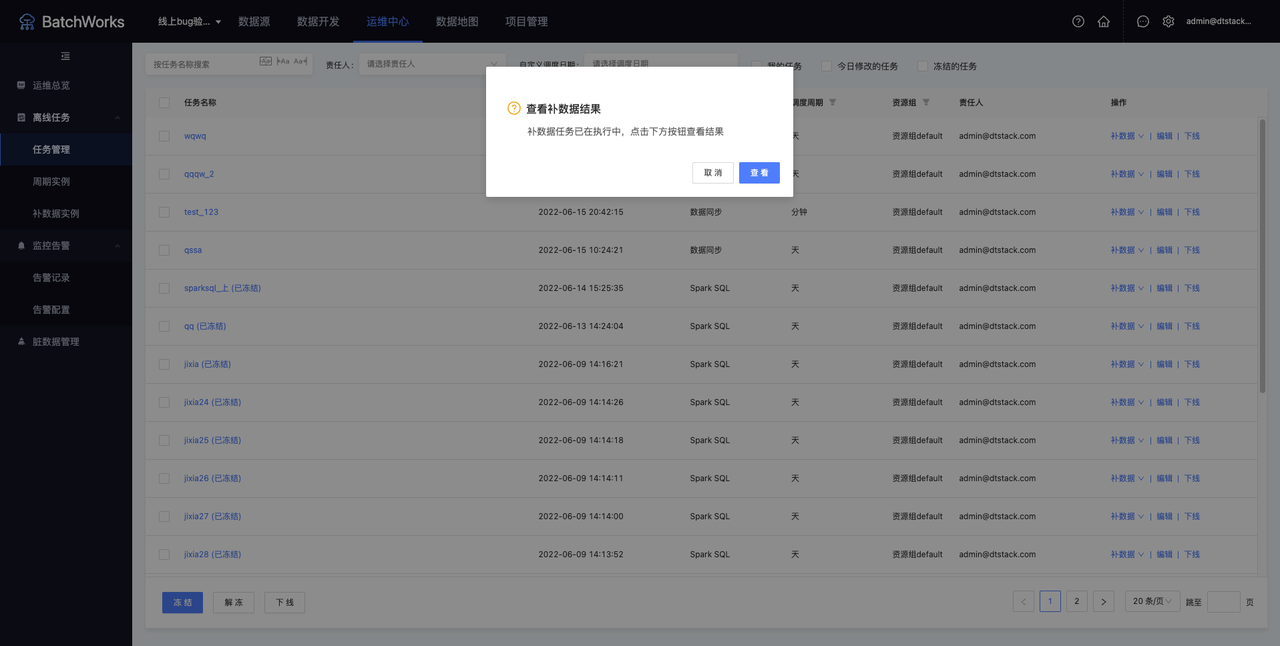Tick the select-all checkbox in table header

164,102
